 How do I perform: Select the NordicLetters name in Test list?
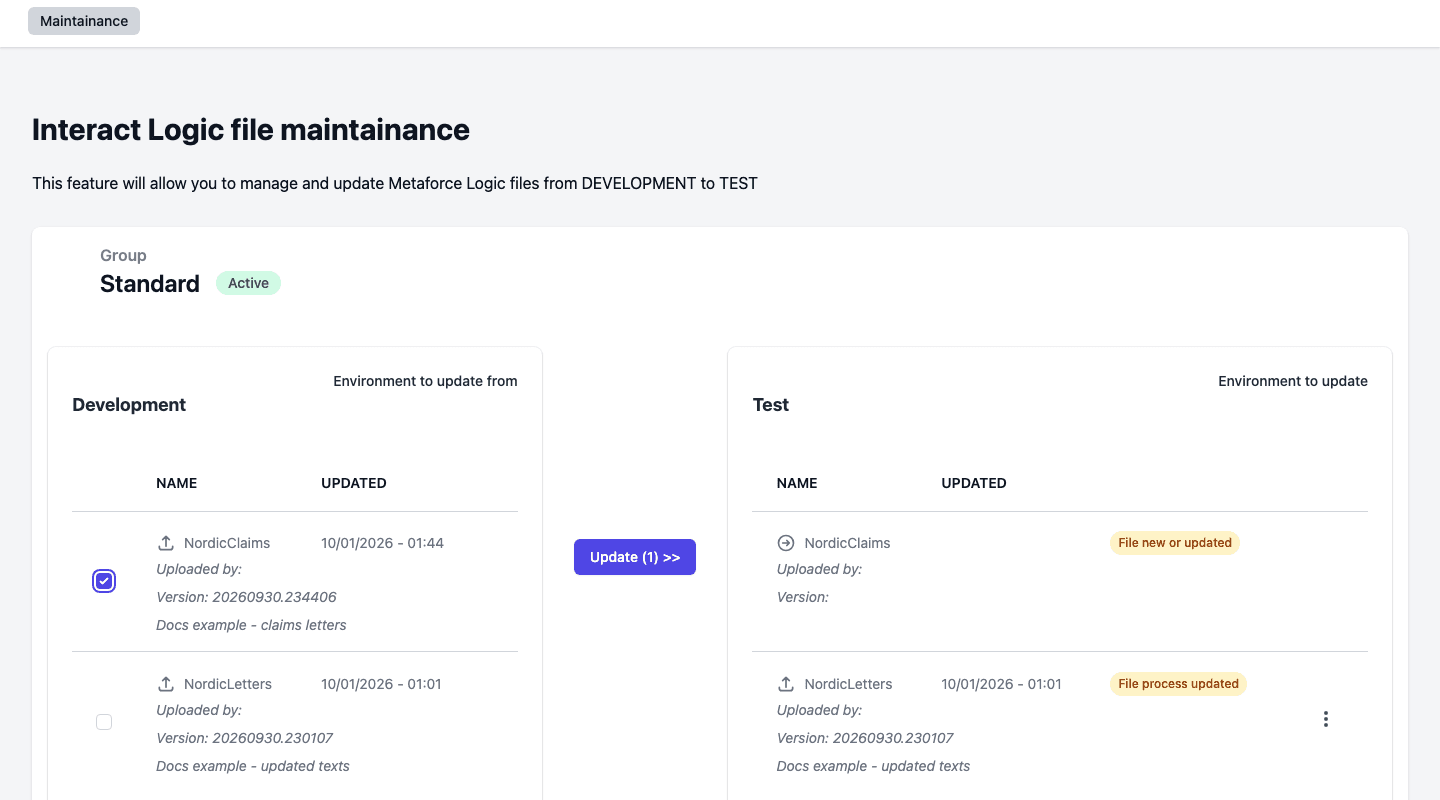849,684
